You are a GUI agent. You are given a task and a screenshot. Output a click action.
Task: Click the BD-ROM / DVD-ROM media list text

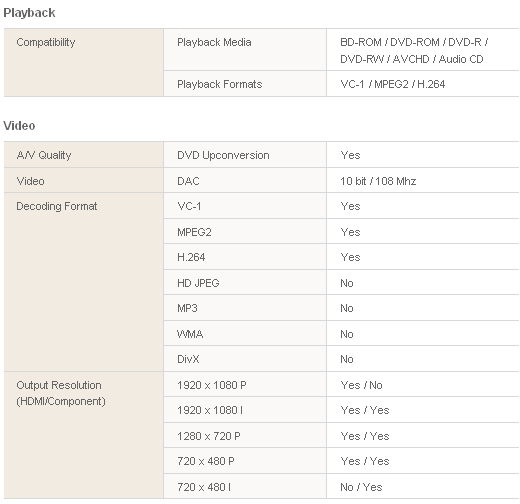(414, 51)
